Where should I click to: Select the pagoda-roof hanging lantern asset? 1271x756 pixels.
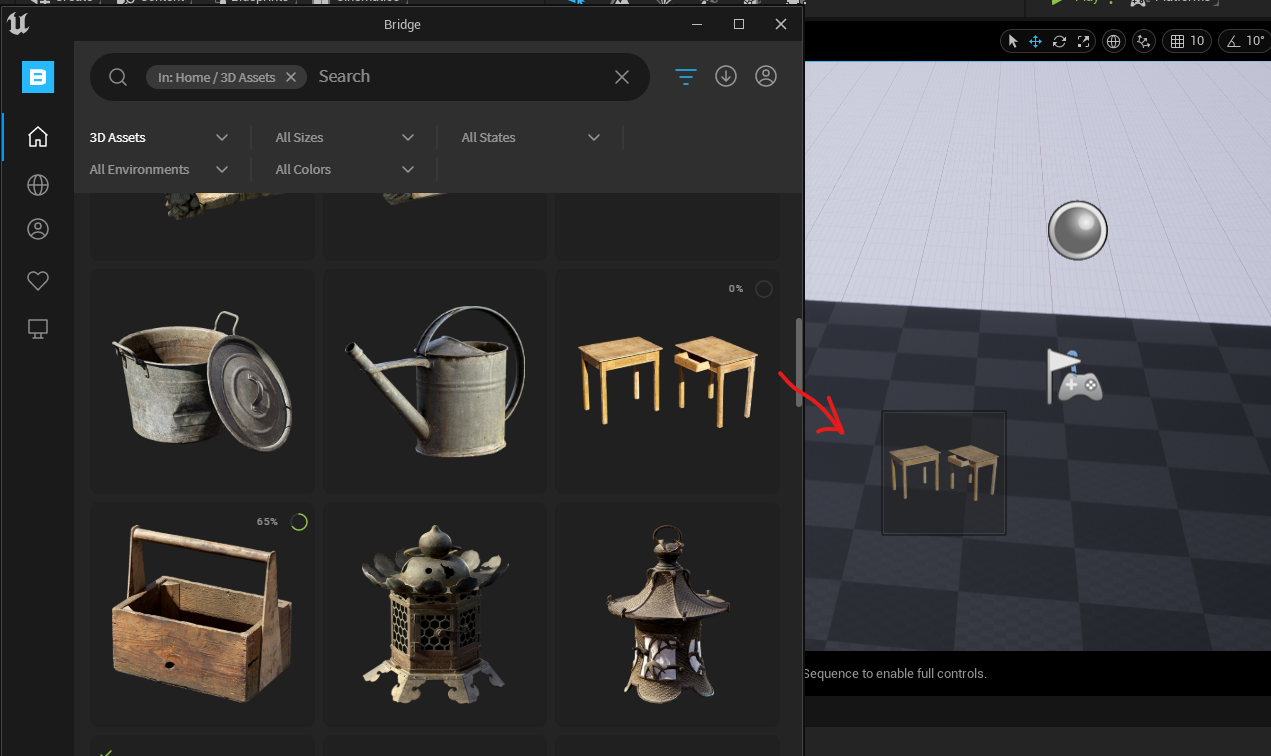667,613
